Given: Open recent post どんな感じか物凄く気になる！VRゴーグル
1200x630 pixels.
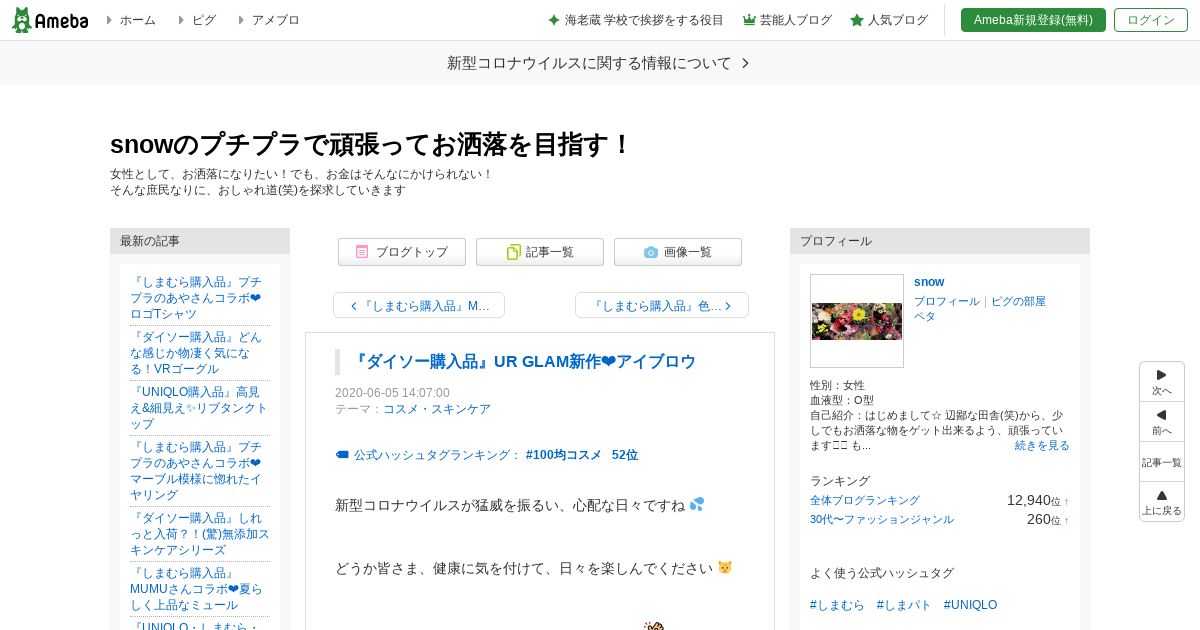Looking at the screenshot, I should tap(196, 353).
